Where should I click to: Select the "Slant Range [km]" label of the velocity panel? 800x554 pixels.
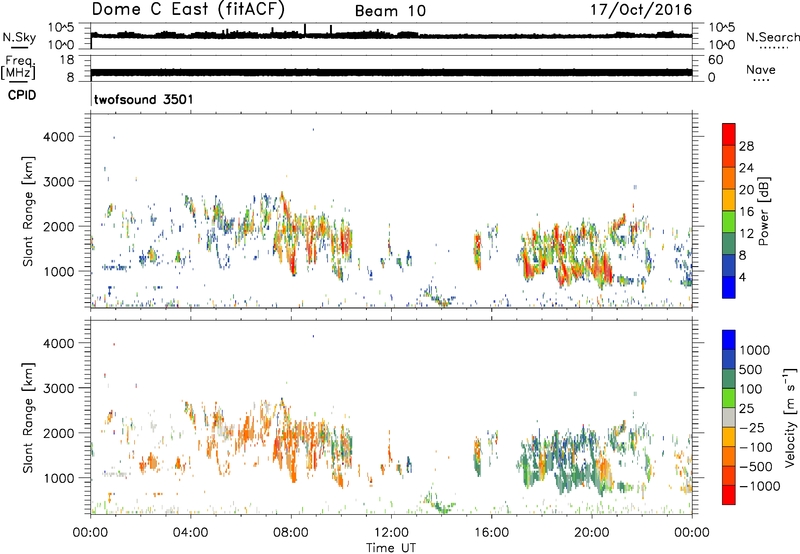coord(28,418)
